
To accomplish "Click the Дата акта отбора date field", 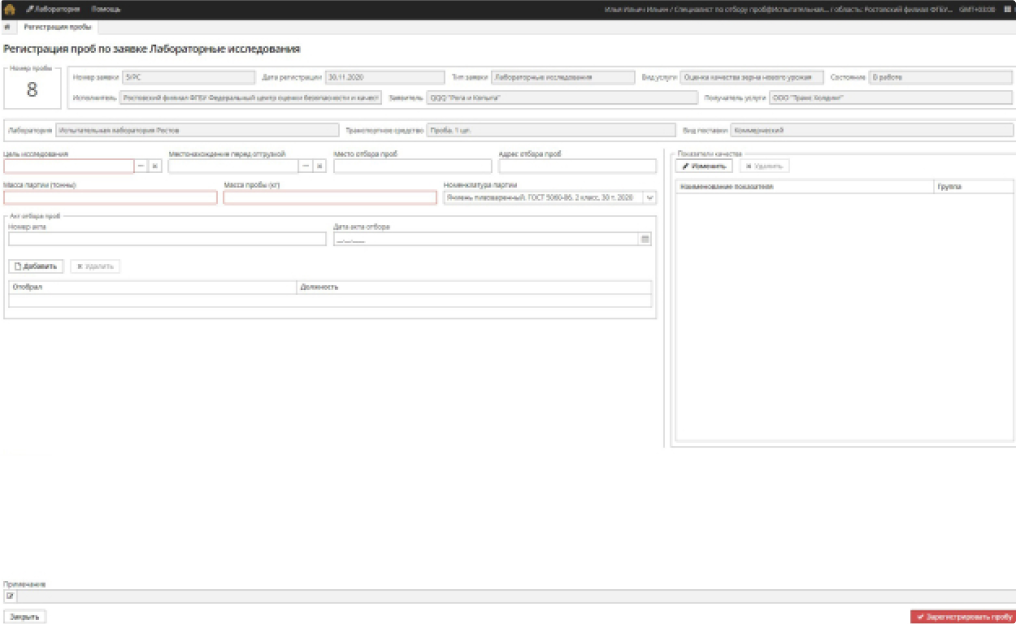I will click(x=486, y=239).
